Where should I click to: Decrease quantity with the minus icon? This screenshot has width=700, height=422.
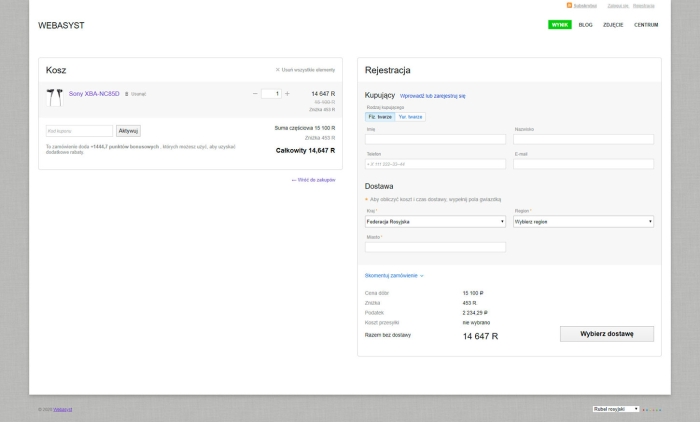click(255, 93)
